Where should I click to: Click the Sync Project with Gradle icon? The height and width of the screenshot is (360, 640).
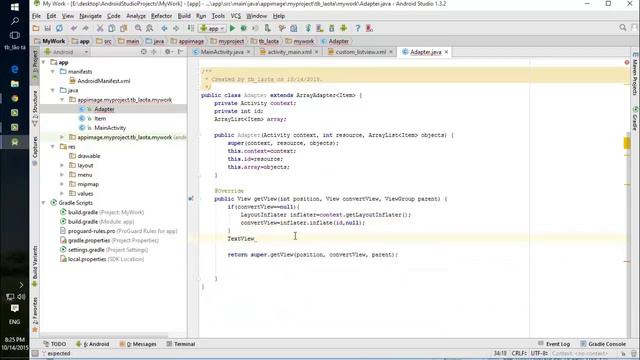tap(308, 28)
